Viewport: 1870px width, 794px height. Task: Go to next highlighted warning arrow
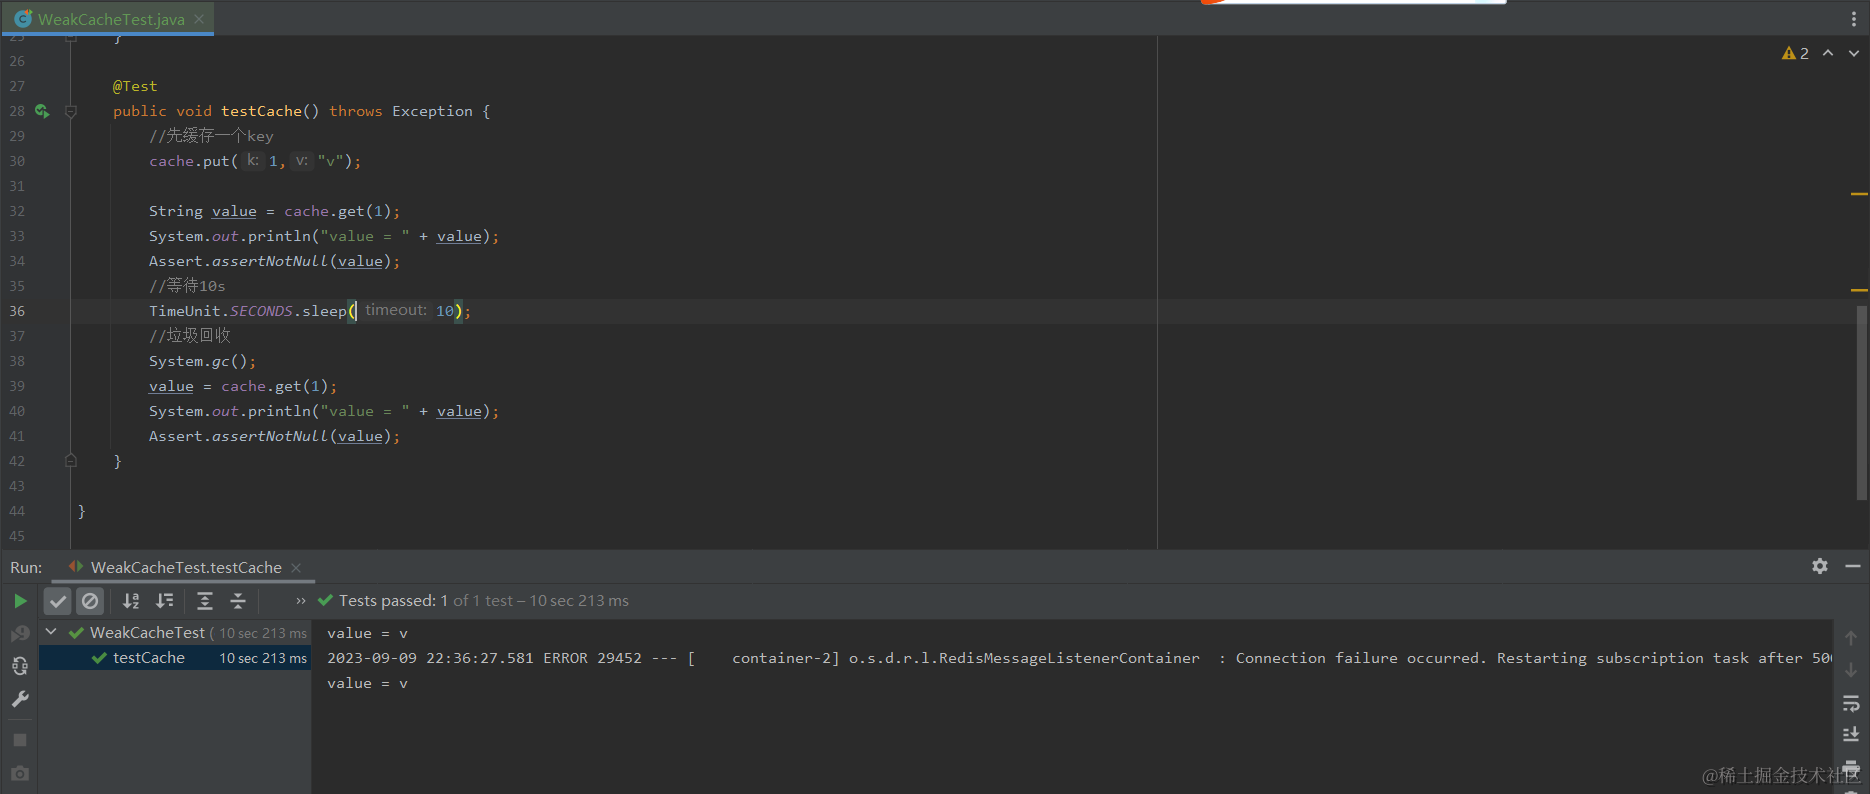(x=1854, y=53)
